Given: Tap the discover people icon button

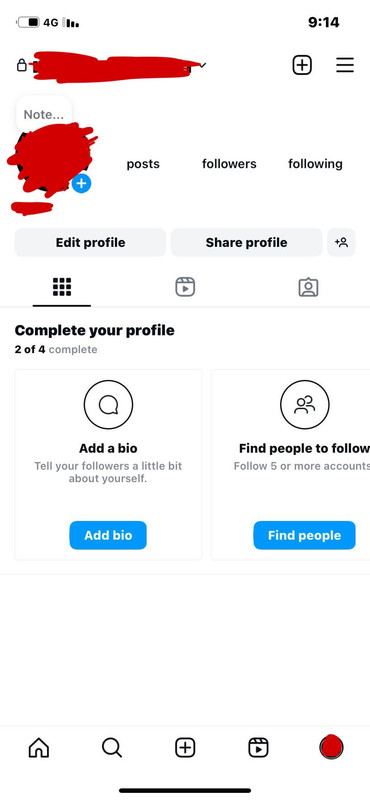Looking at the screenshot, I should point(341,242).
